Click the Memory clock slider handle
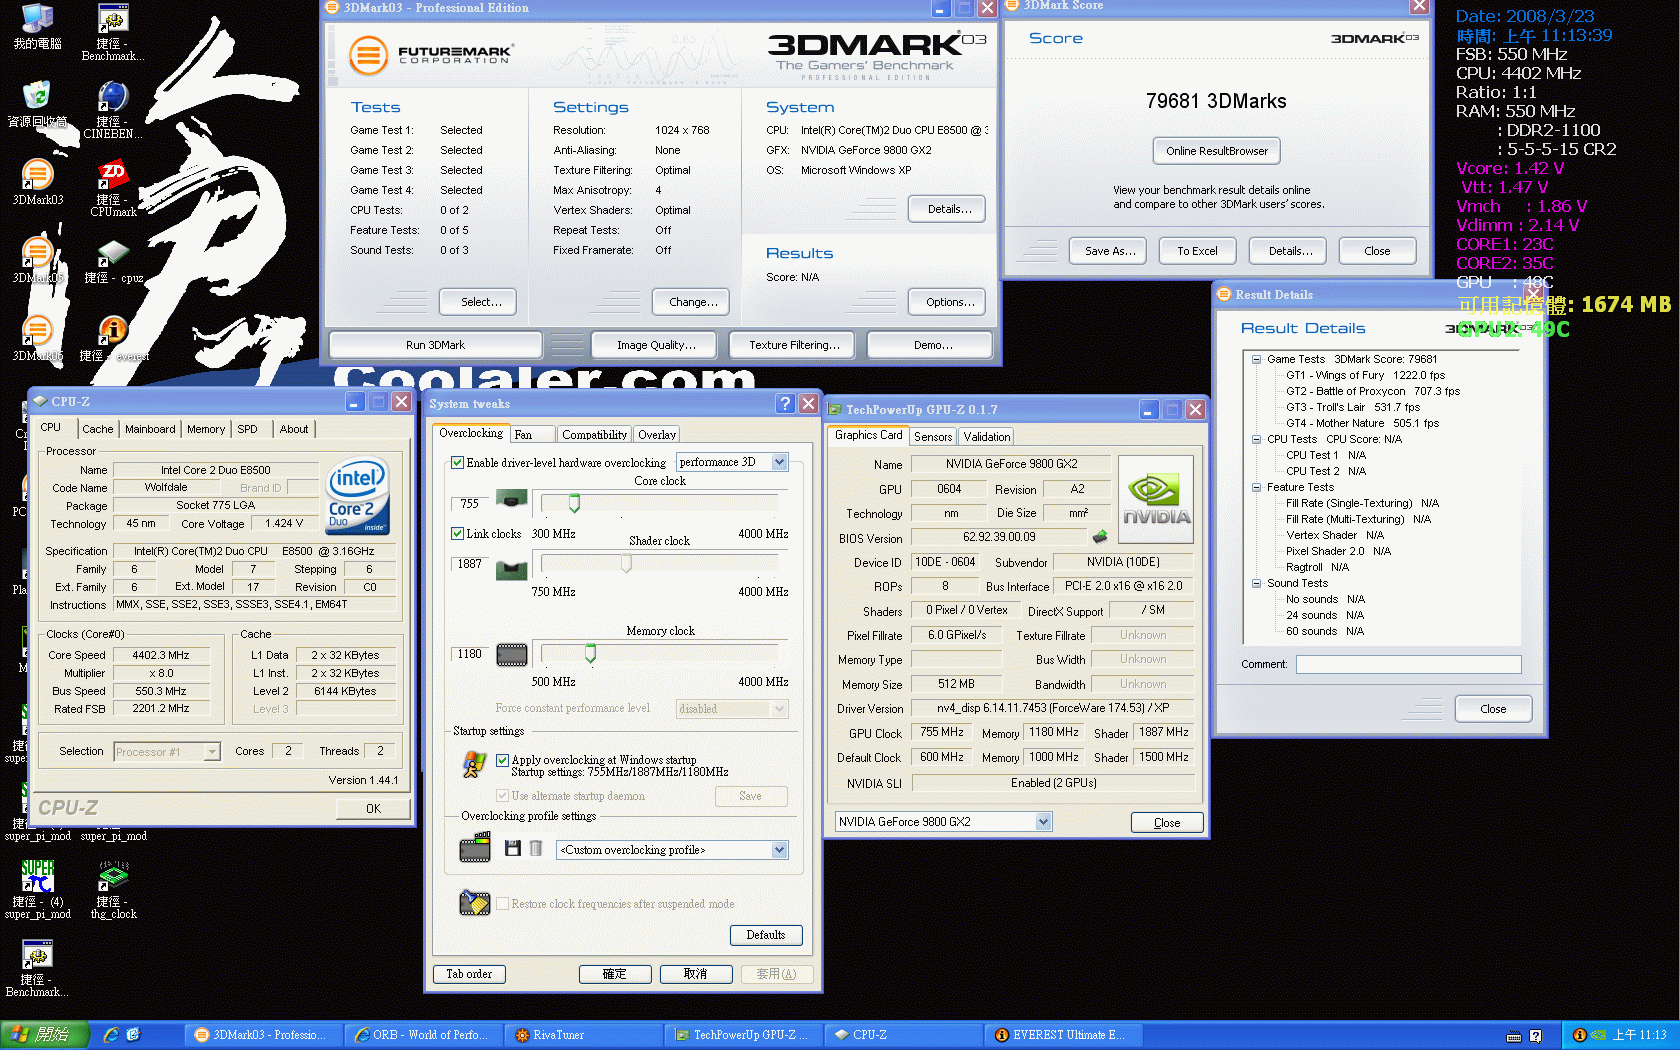Screen dimensions: 1680x1050 coord(590,654)
